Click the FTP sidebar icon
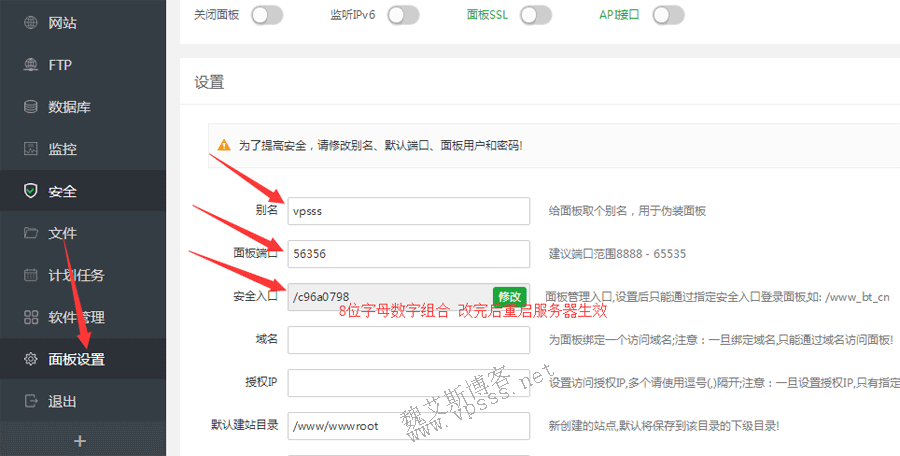This screenshot has width=900, height=456. tap(30, 65)
